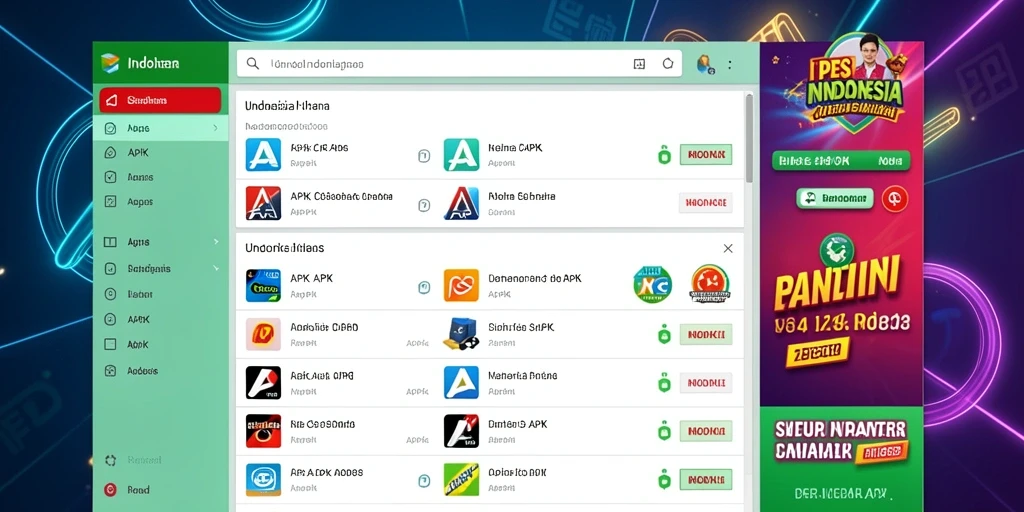Open the Dintens APK app icon
This screenshot has width=1024, height=512.
461,431
